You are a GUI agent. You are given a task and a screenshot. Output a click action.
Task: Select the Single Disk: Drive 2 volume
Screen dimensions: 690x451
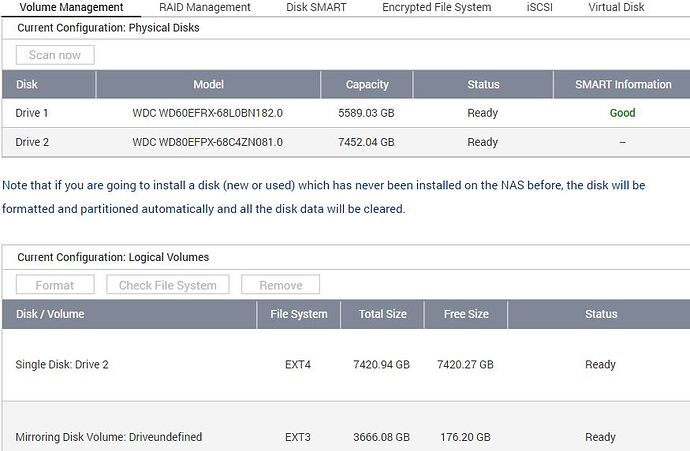click(x=62, y=365)
